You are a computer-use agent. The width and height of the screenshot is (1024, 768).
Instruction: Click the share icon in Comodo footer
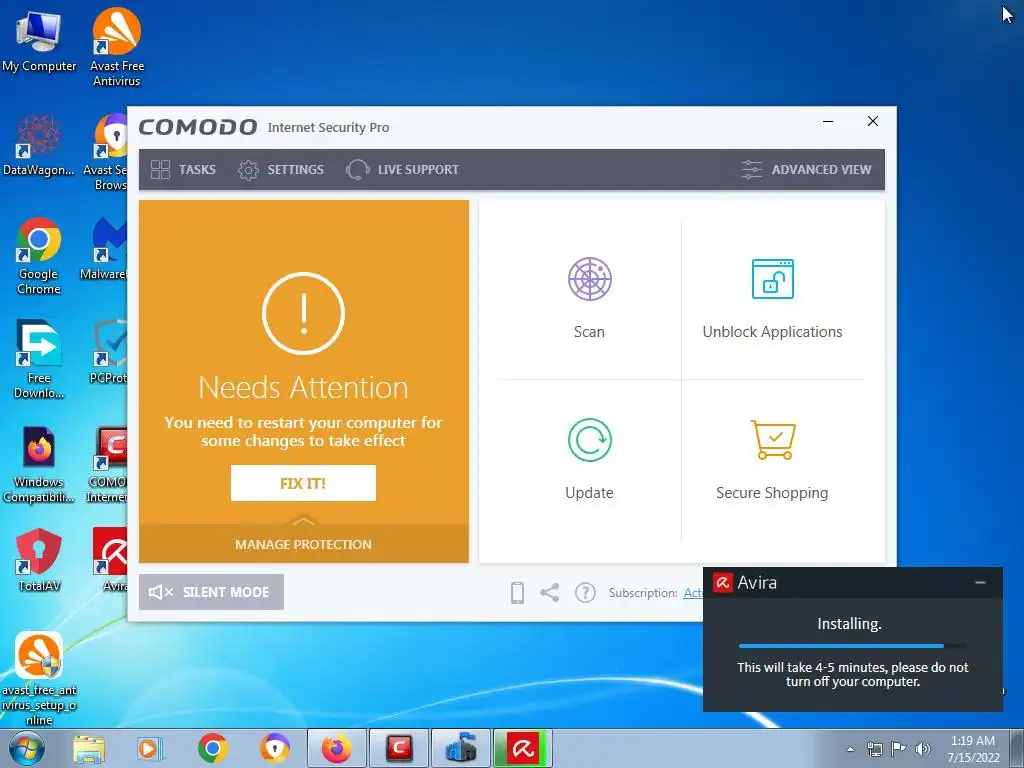click(x=549, y=592)
